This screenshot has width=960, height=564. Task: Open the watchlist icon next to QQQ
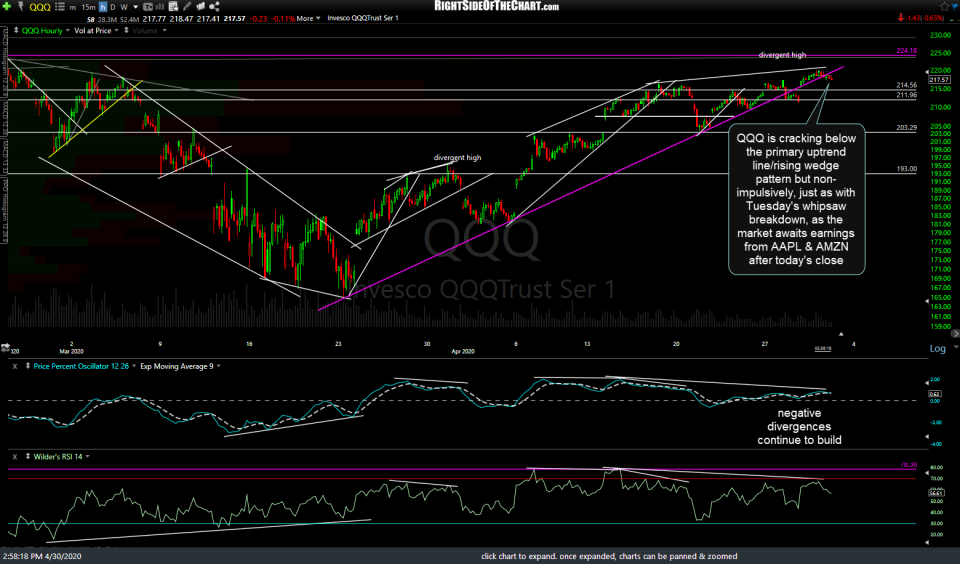pyautogui.click(x=60, y=7)
